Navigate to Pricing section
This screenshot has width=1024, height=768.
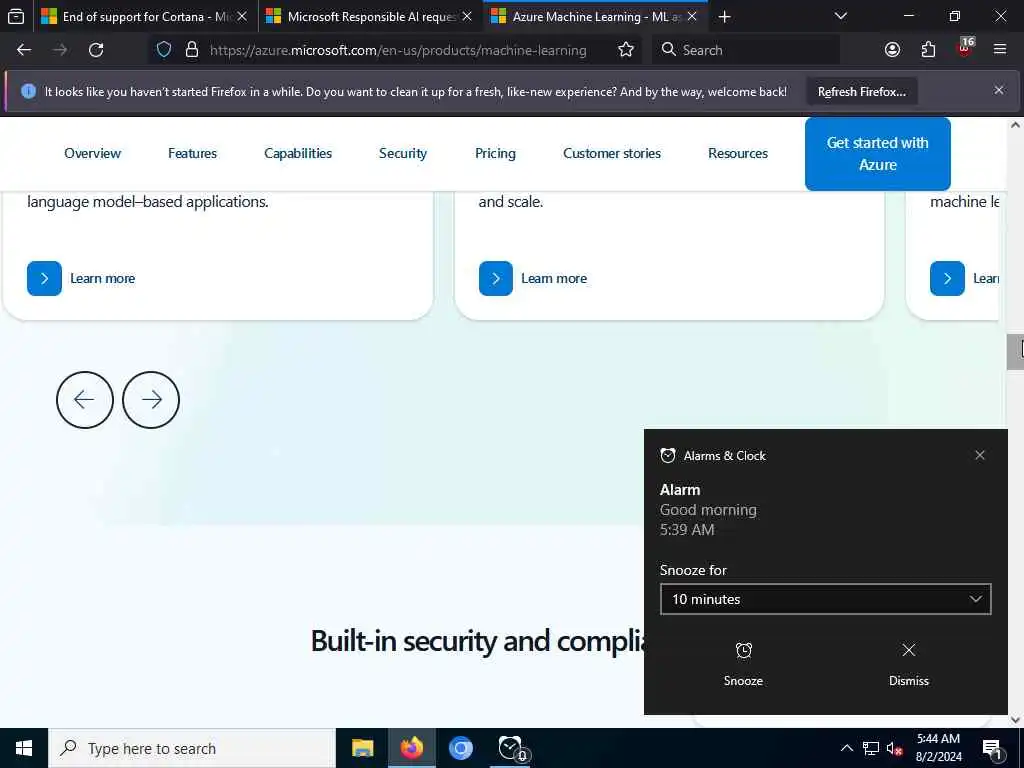point(495,153)
